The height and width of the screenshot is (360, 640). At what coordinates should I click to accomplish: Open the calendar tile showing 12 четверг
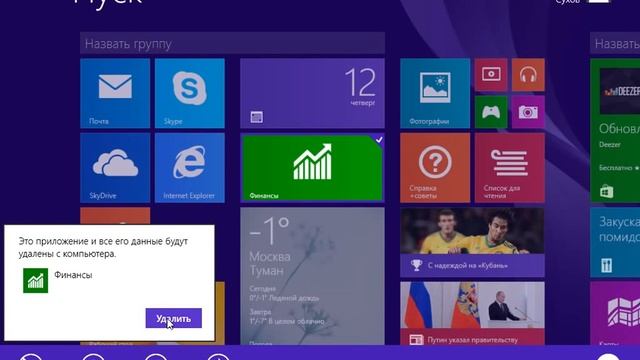point(312,93)
